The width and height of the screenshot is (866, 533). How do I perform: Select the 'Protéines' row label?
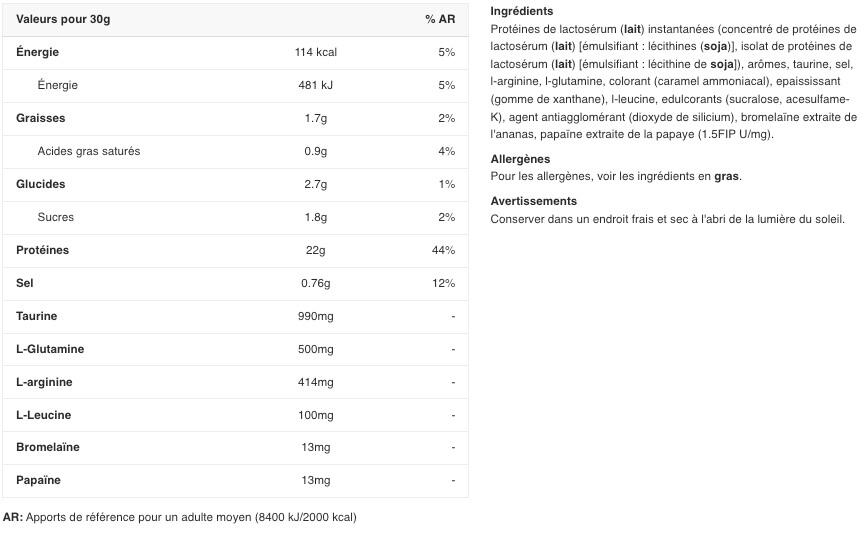click(43, 250)
